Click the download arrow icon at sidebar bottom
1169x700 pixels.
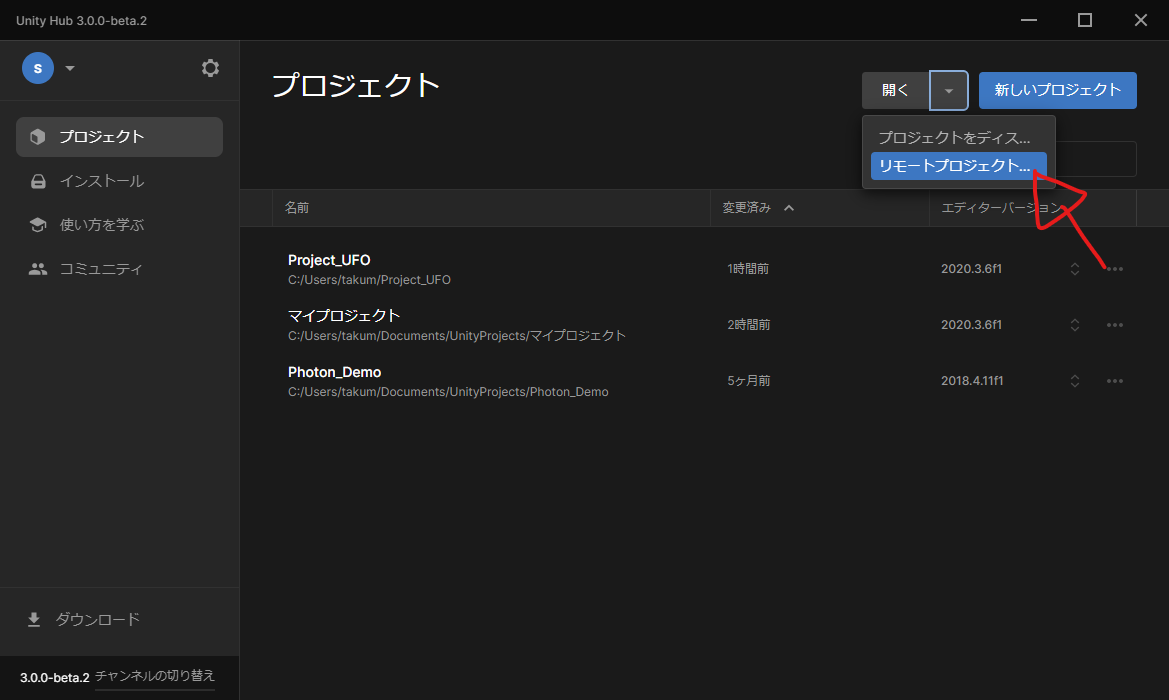click(34, 619)
